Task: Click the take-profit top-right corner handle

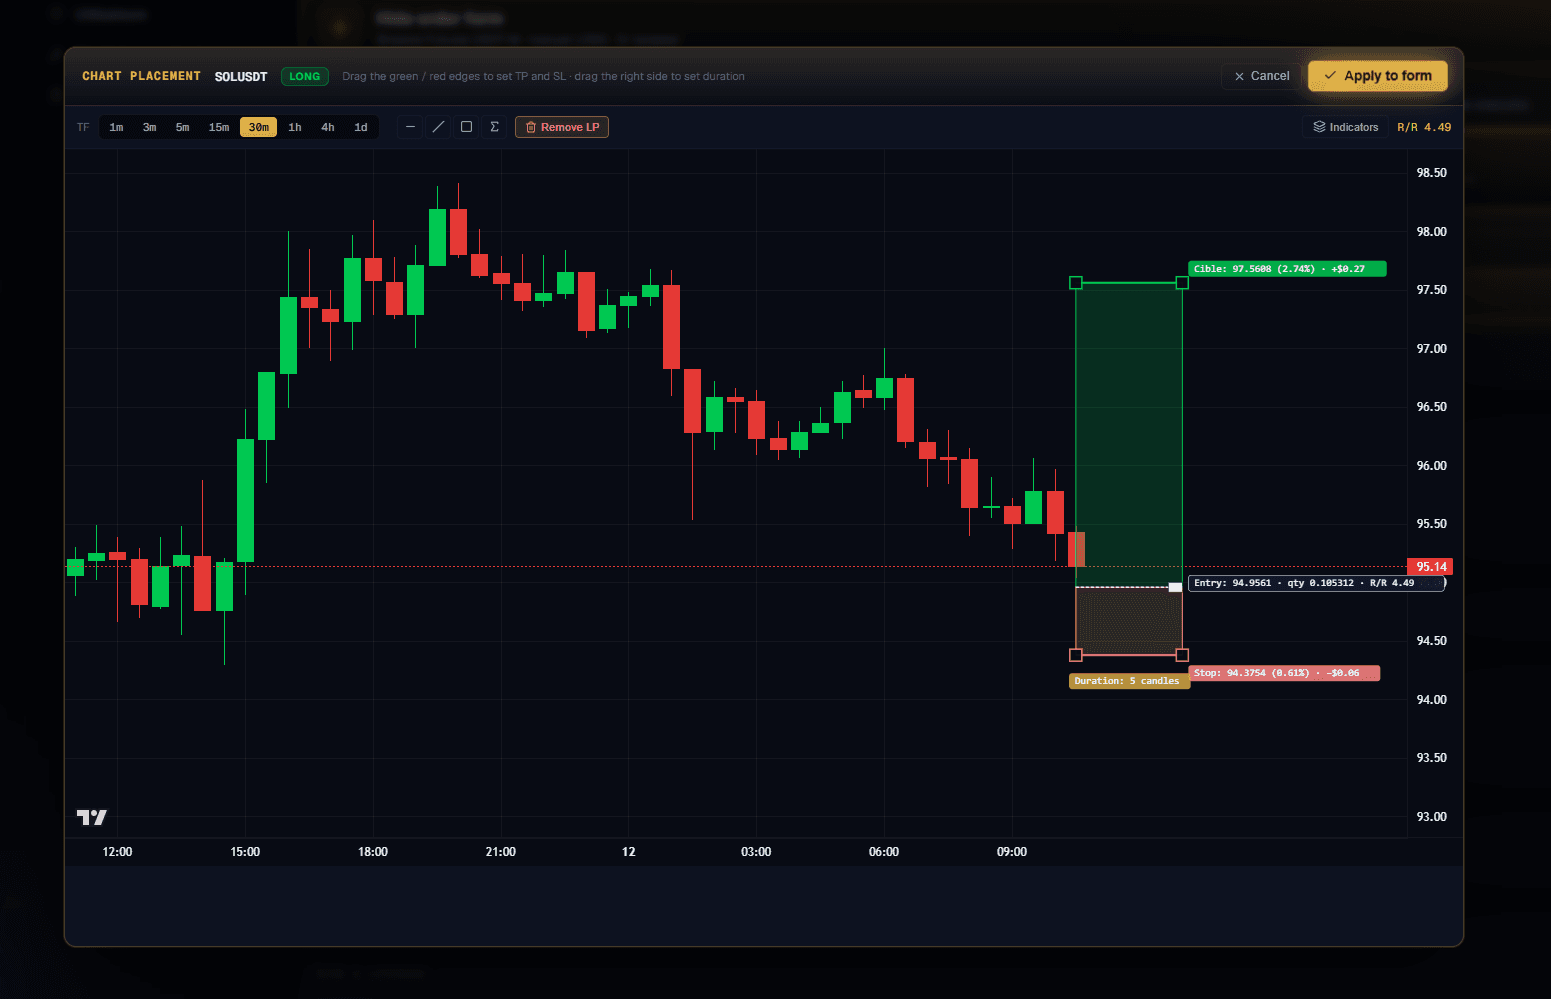Action: [x=1182, y=283]
